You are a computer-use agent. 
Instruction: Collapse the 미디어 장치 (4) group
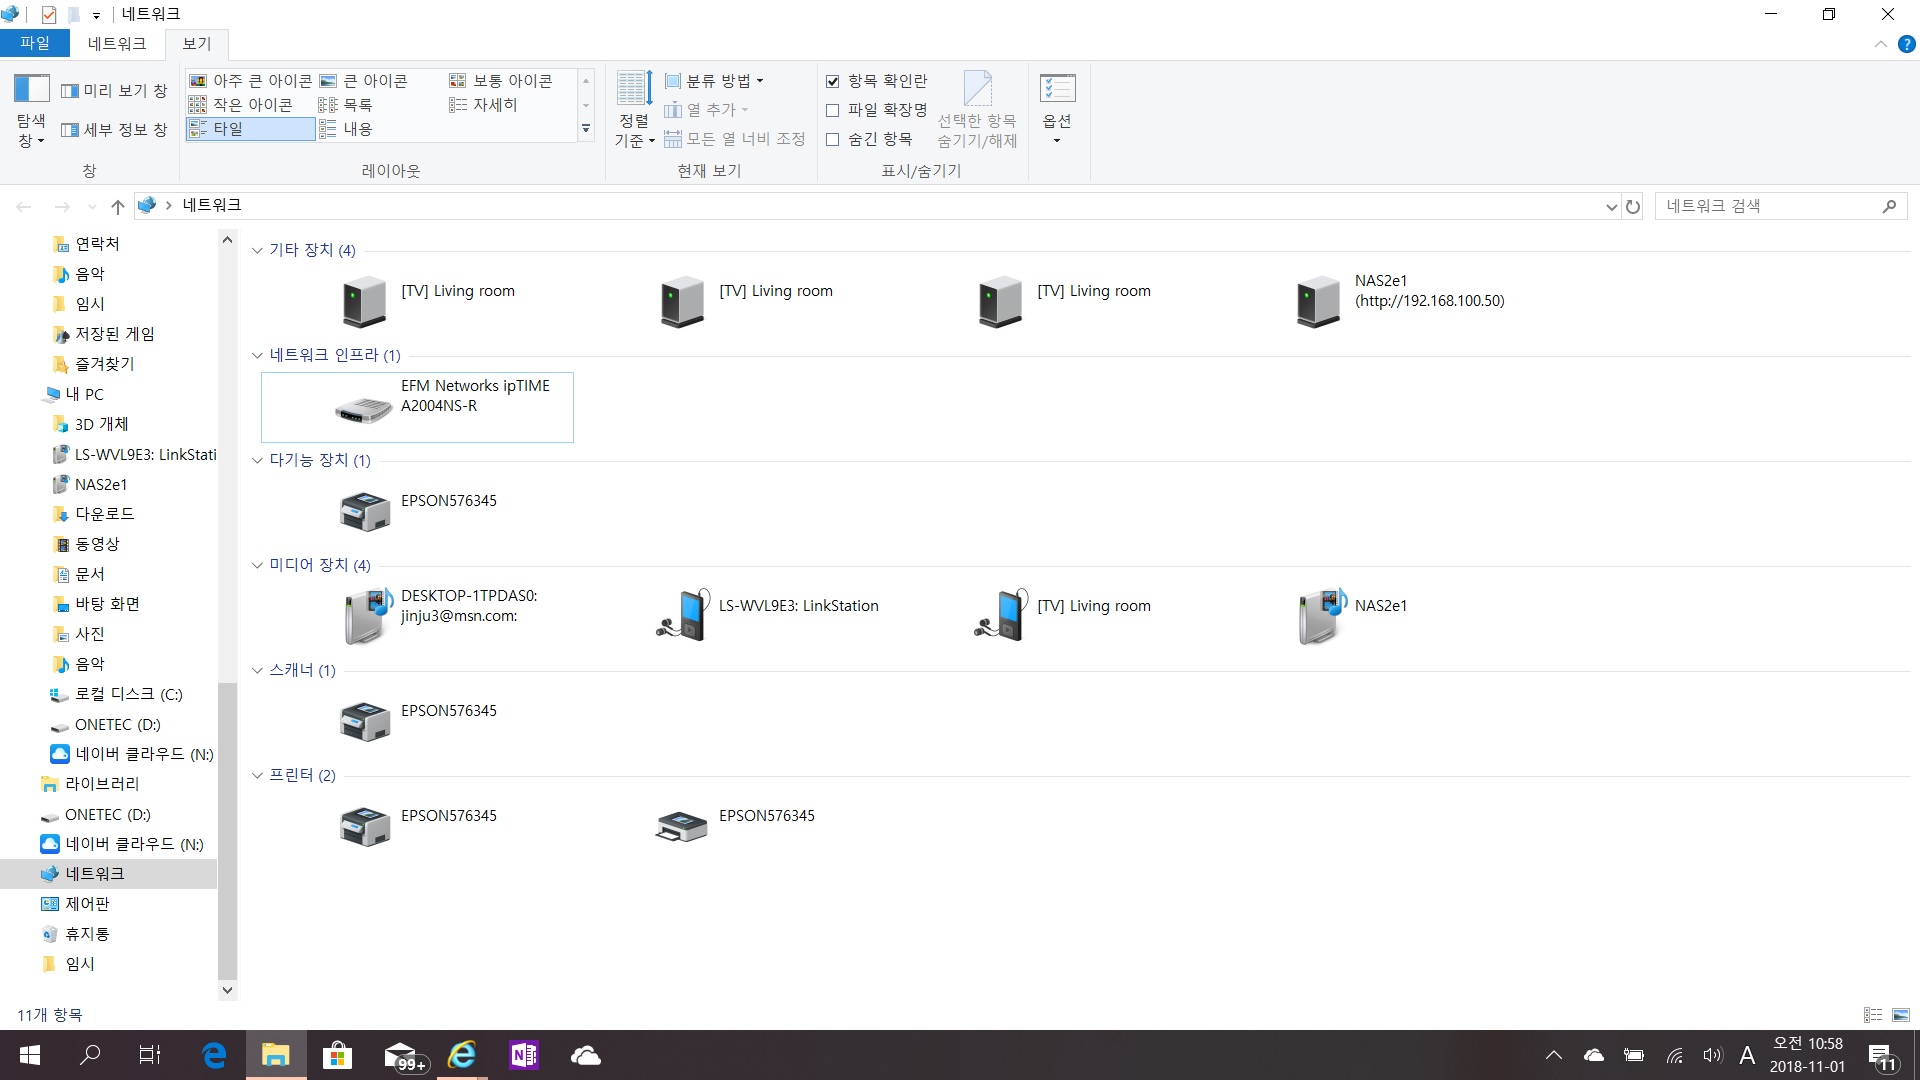[x=257, y=565]
